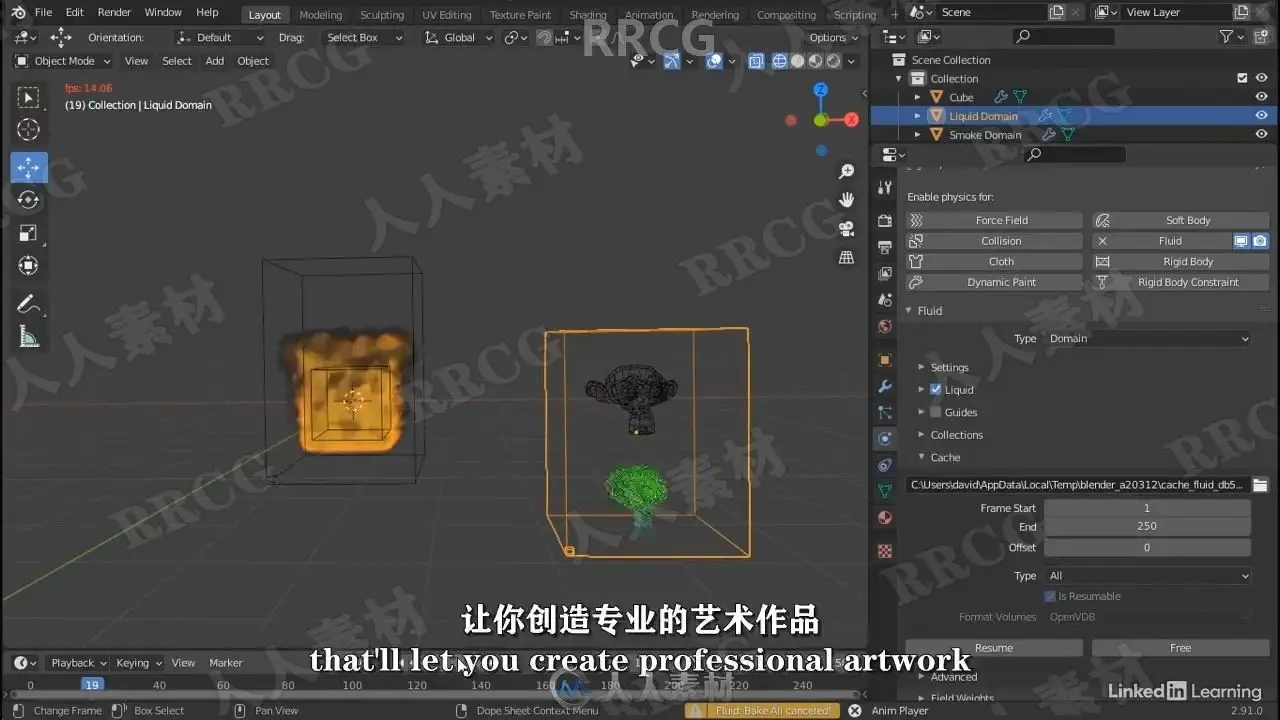Click the viewport zoom magnifier icon
1280x720 pixels.
pos(847,172)
